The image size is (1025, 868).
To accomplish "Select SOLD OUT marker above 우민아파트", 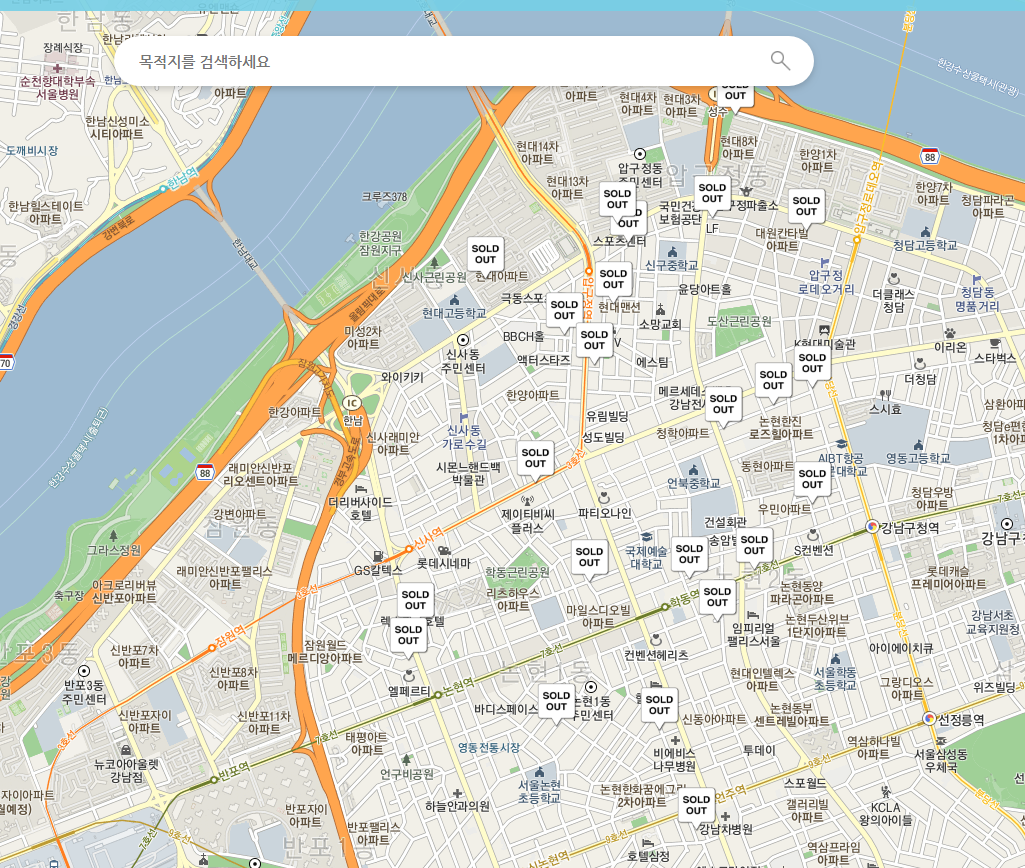I will click(x=812, y=479).
